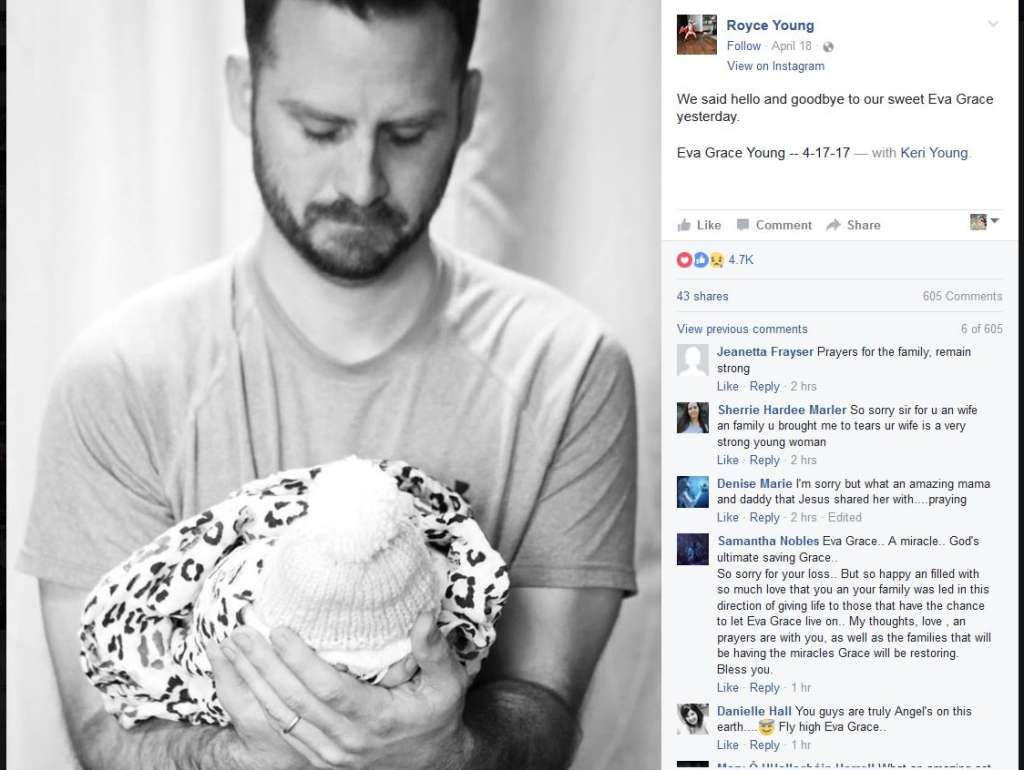Like Samantha Nobles' comment
Image resolution: width=1024 pixels, height=770 pixels.
click(x=728, y=688)
